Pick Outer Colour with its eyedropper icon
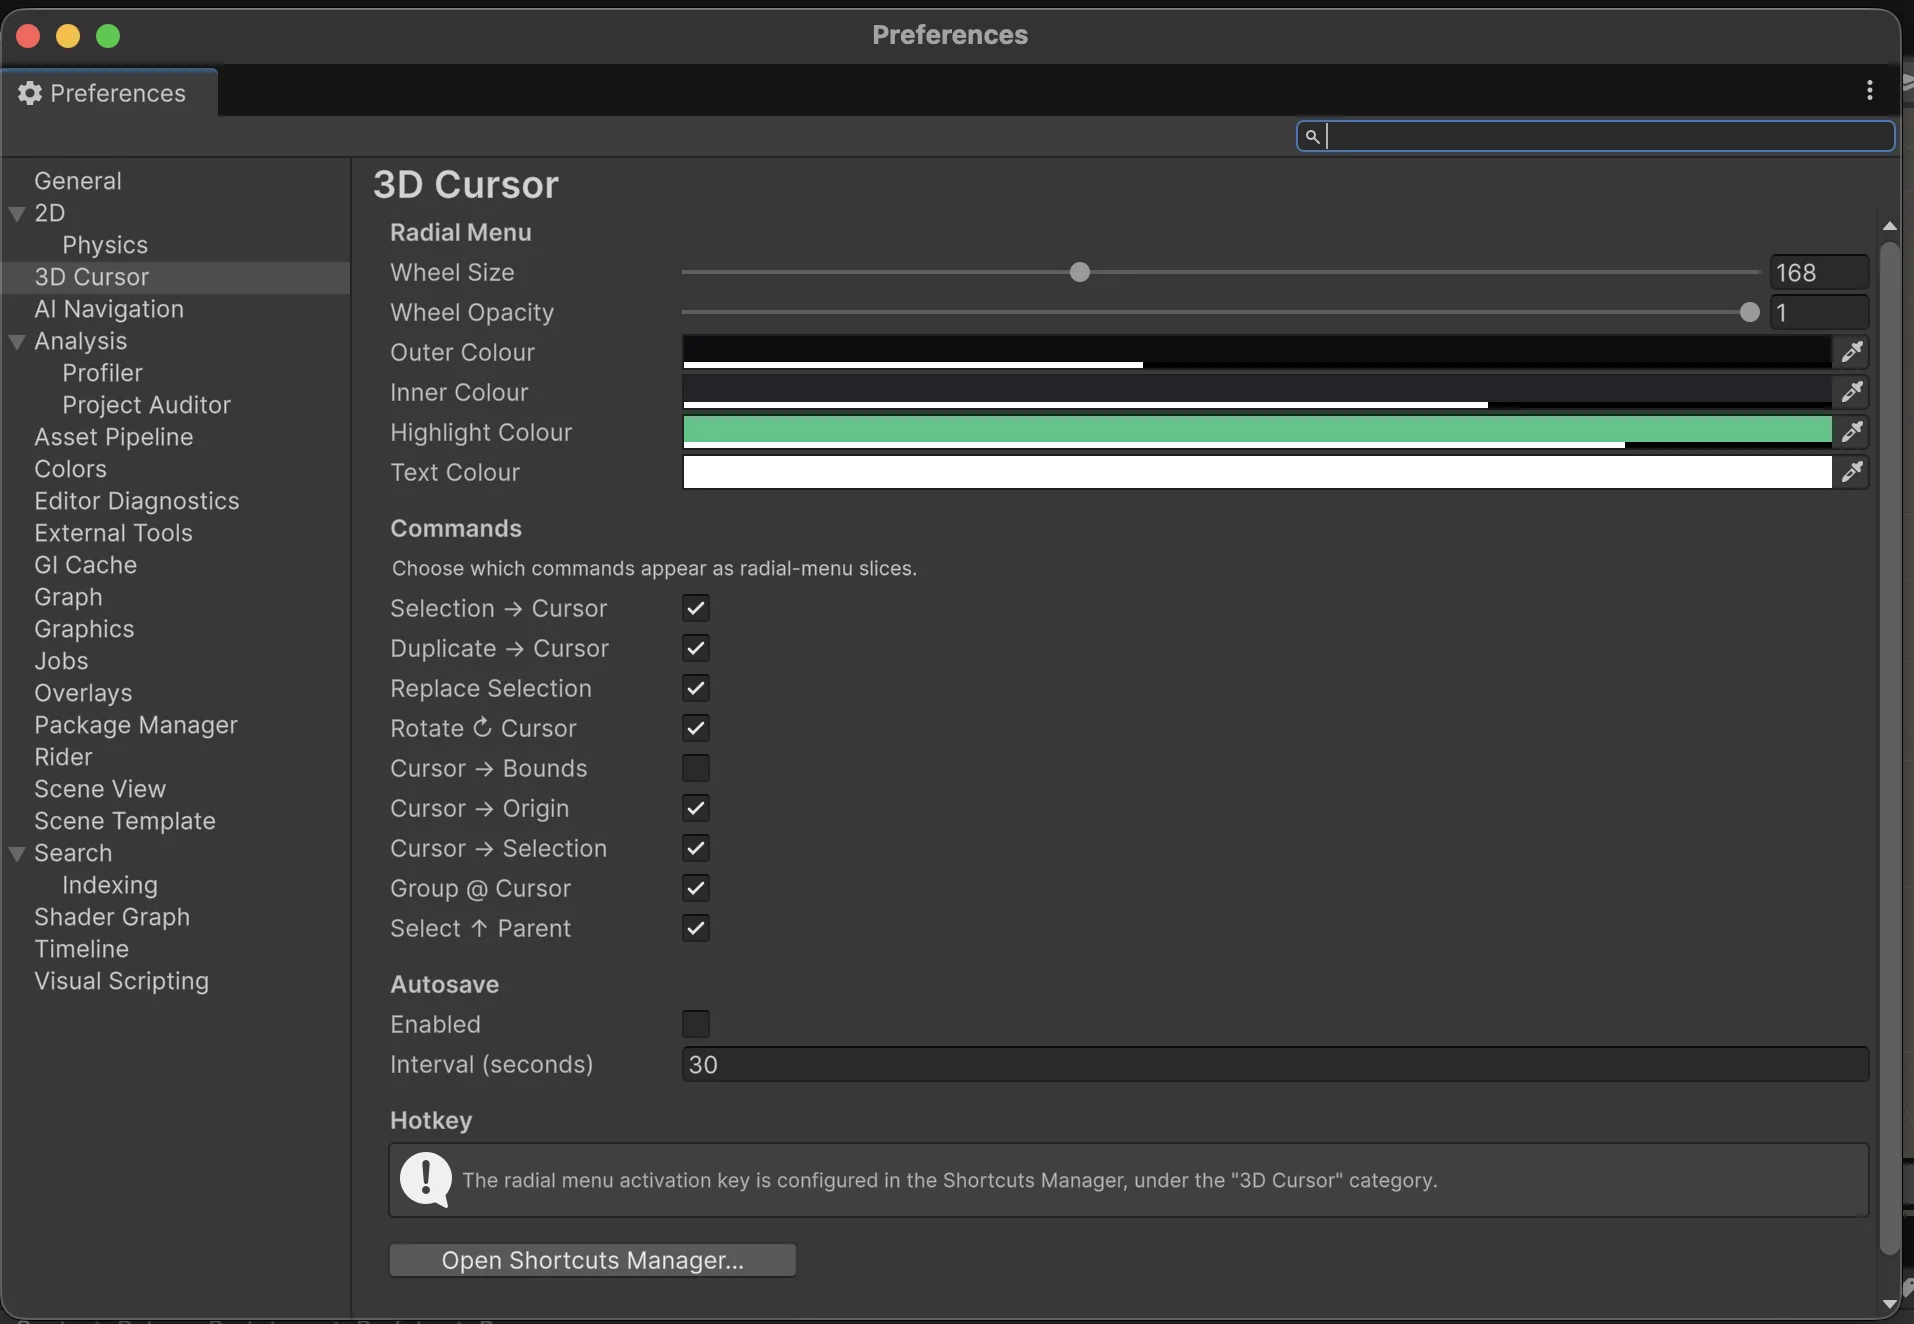1914x1324 pixels. (1851, 352)
